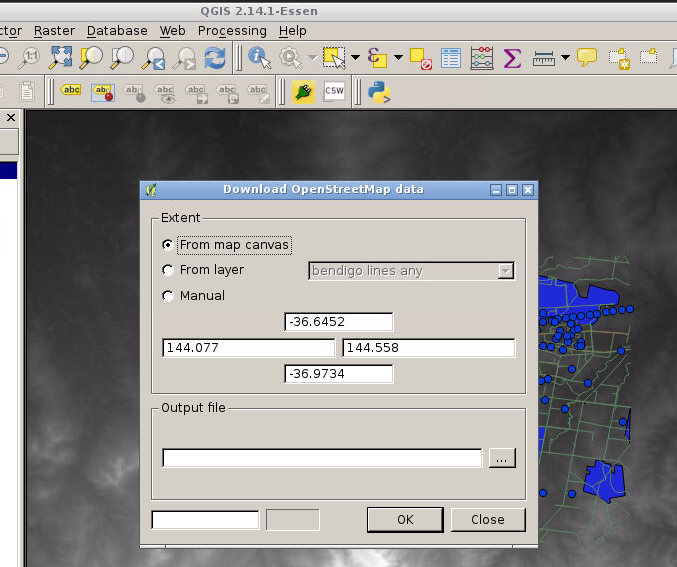Click the Pin/Unpin Labels icon
Screen dimensions: 677x567
click(134, 92)
